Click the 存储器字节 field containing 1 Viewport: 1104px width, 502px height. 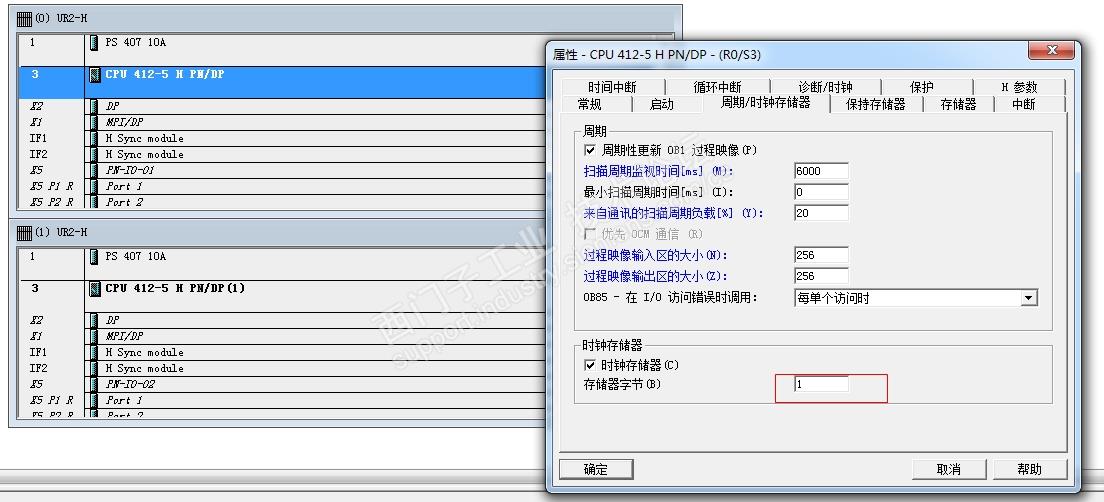(x=821, y=384)
